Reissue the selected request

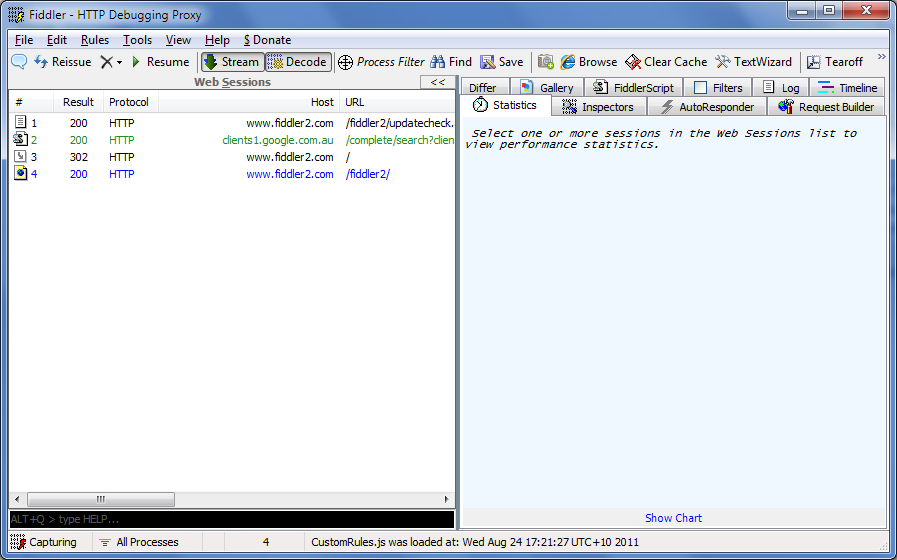pyautogui.click(x=62, y=62)
